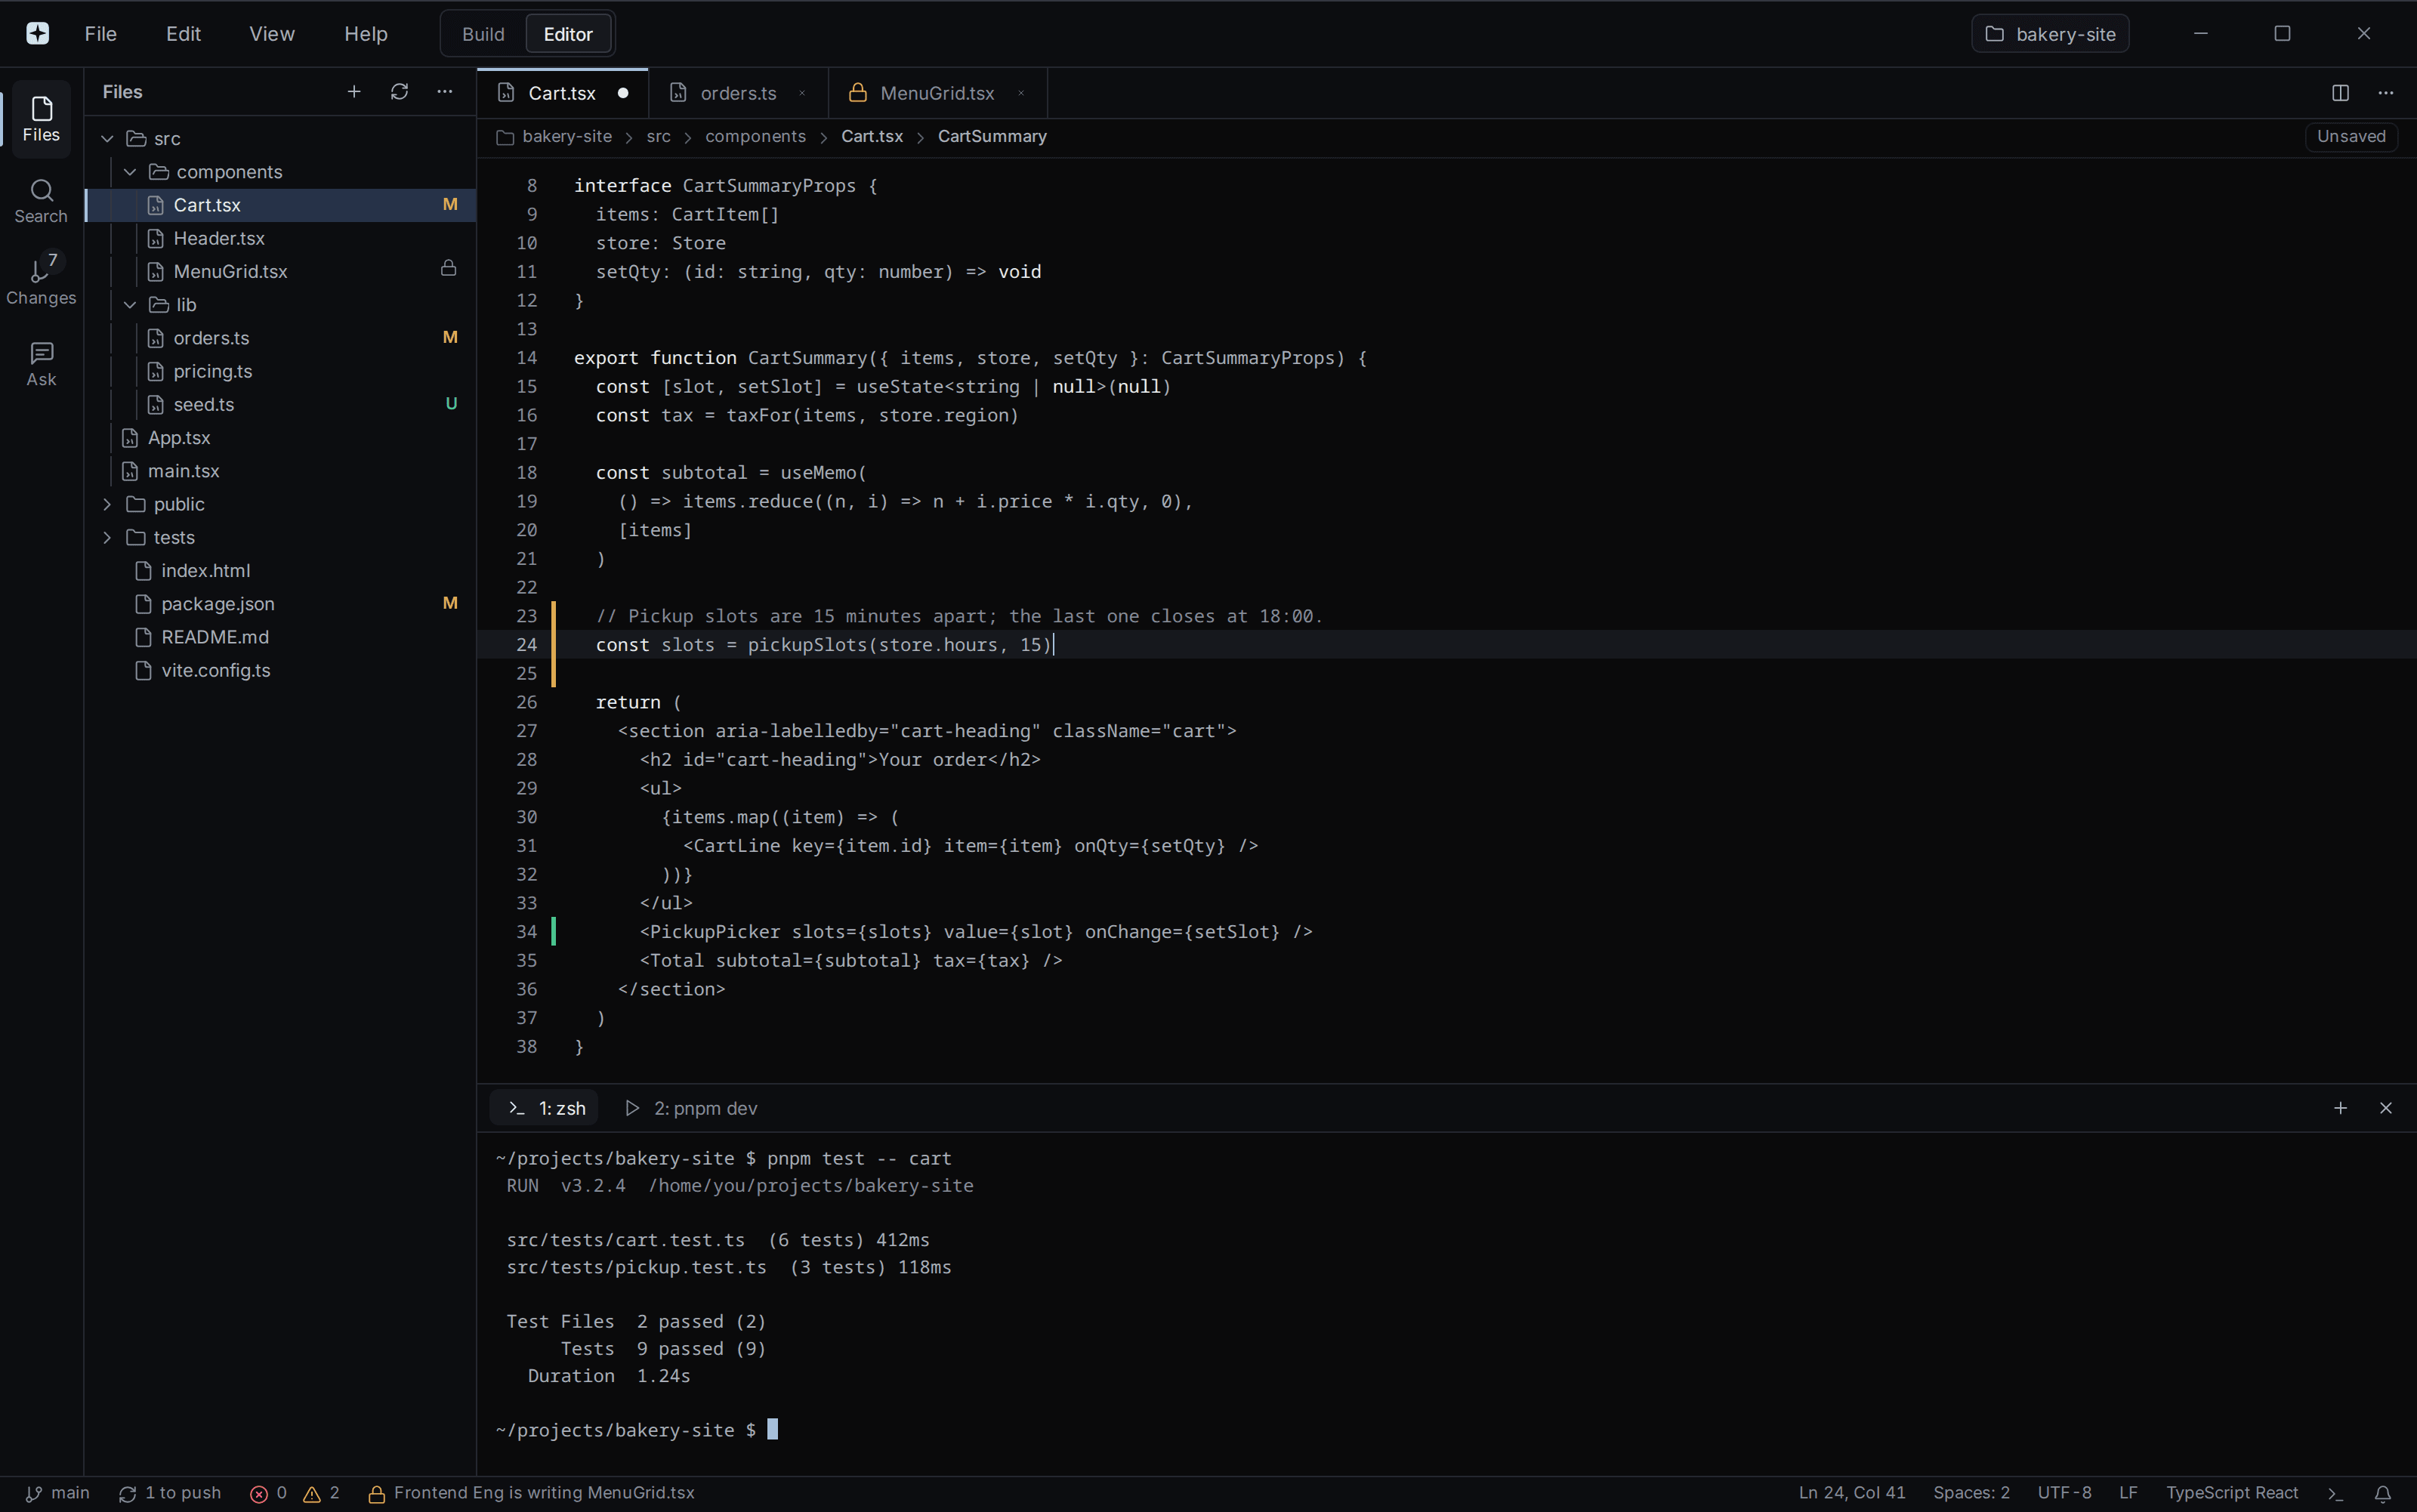Open the Help menu
Image resolution: width=2417 pixels, height=1512 pixels.
pyautogui.click(x=366, y=34)
